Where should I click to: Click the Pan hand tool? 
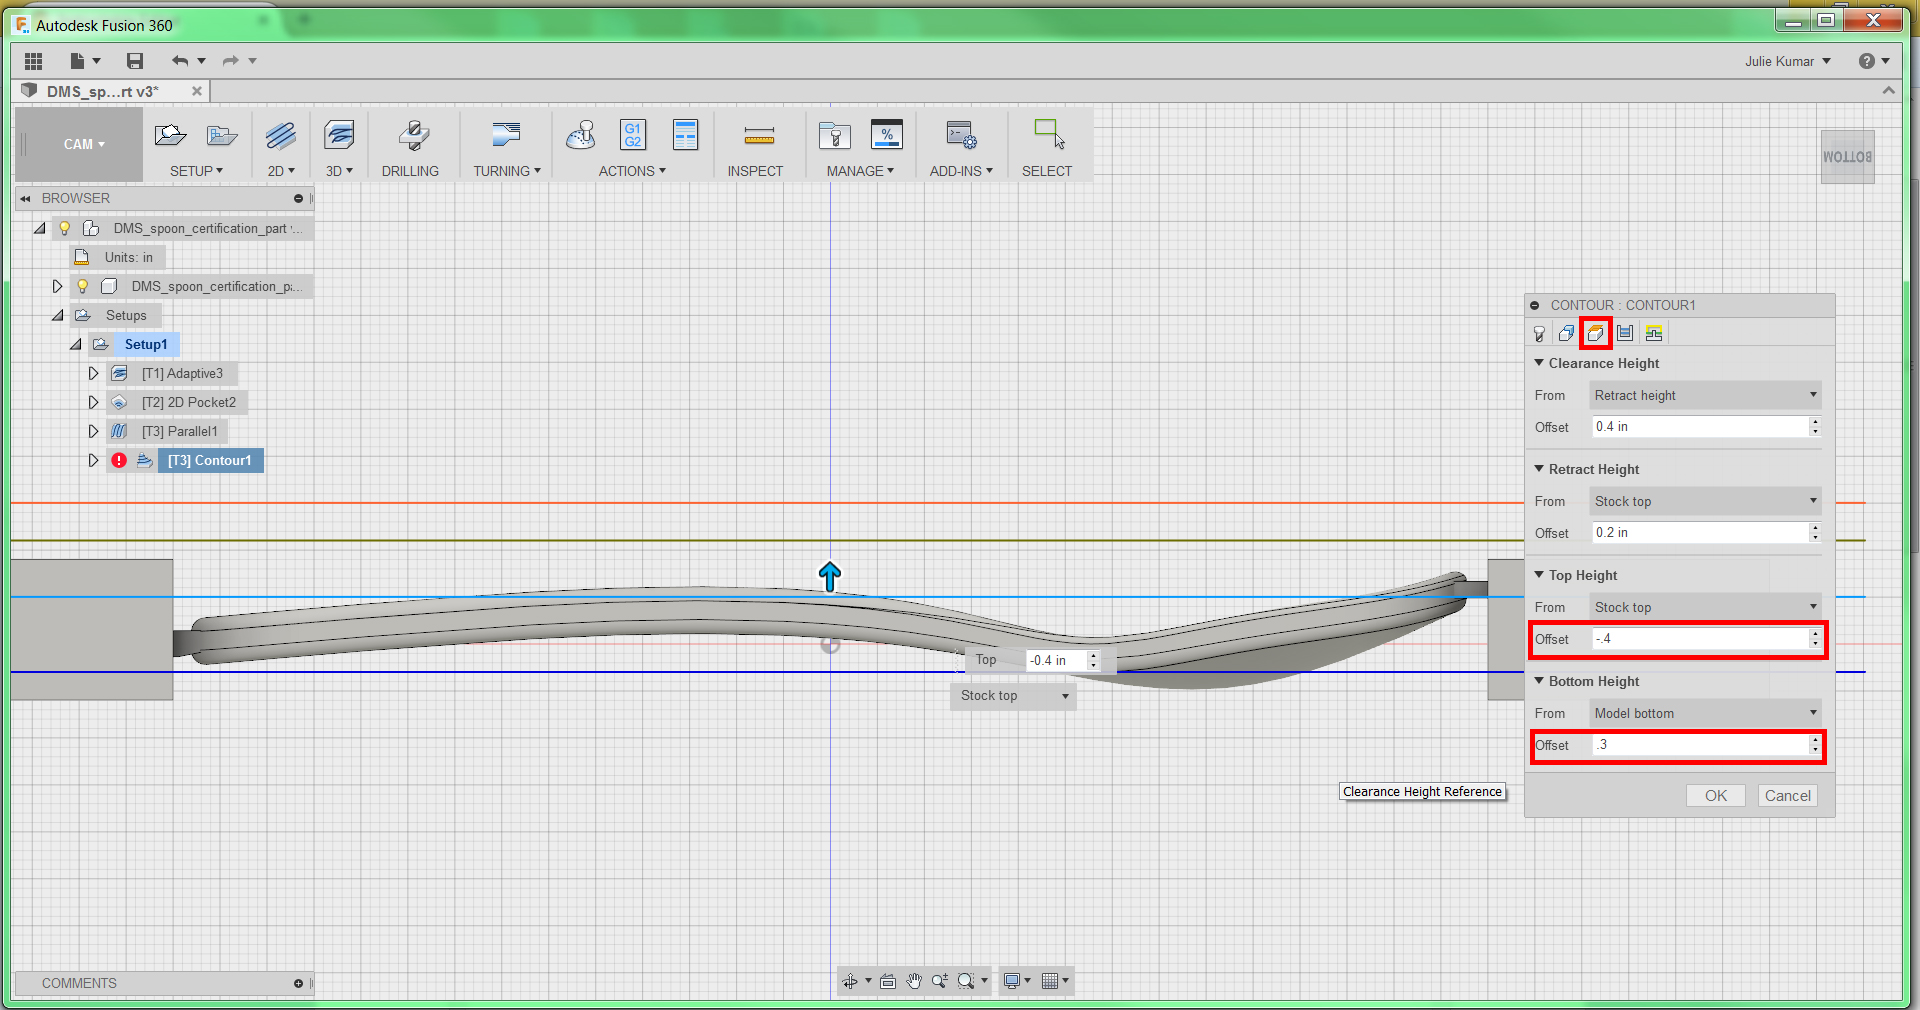point(914,982)
